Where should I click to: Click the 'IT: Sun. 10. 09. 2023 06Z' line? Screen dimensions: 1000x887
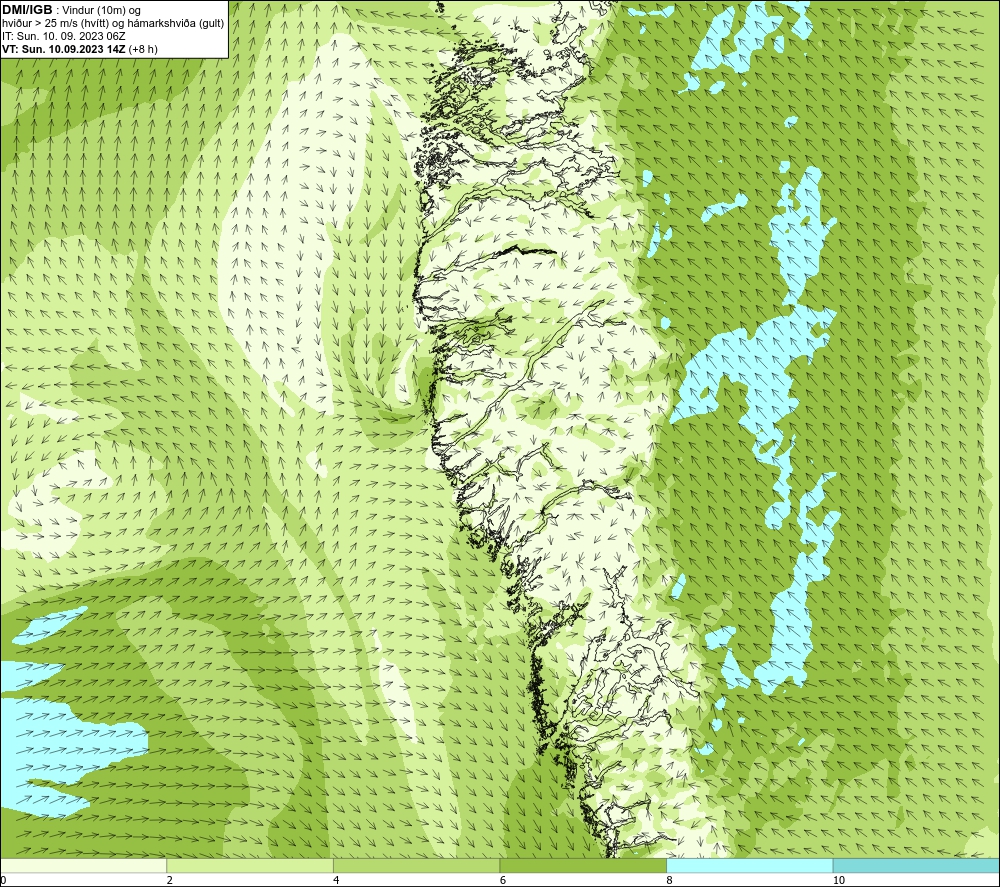point(64,36)
